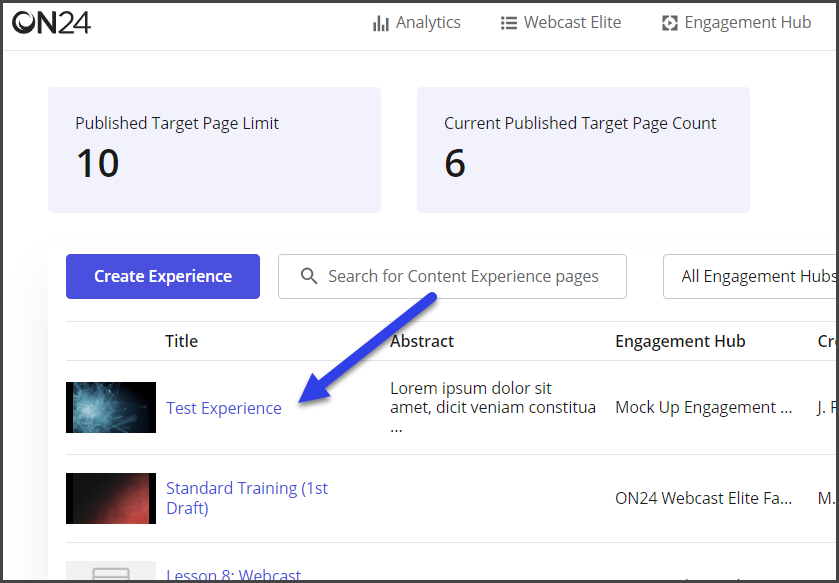This screenshot has height=583, width=839.
Task: Click the Engagement Hub column header
Action: (680, 341)
